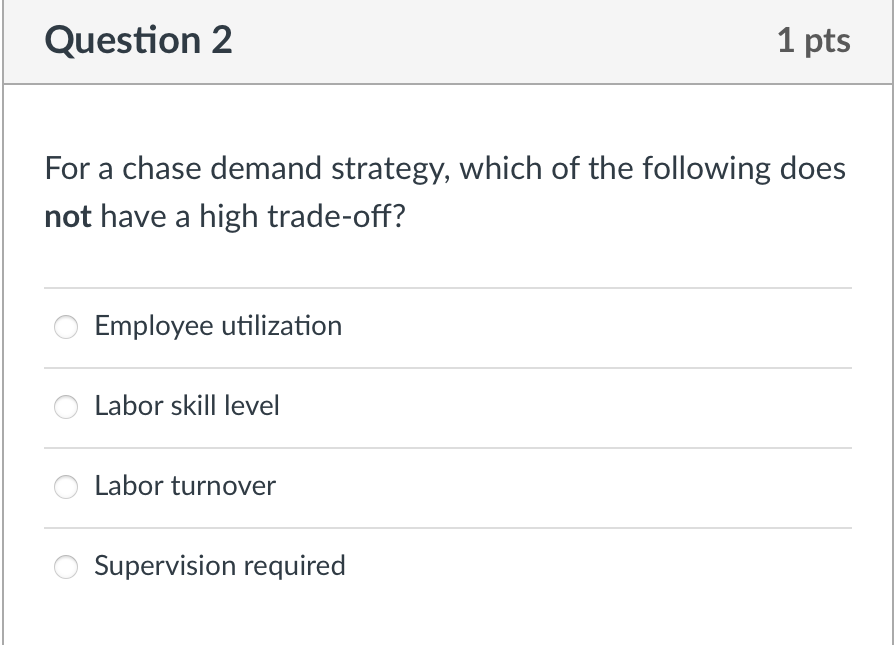
Task: Click the Employee utilization answer text
Action: (x=217, y=326)
